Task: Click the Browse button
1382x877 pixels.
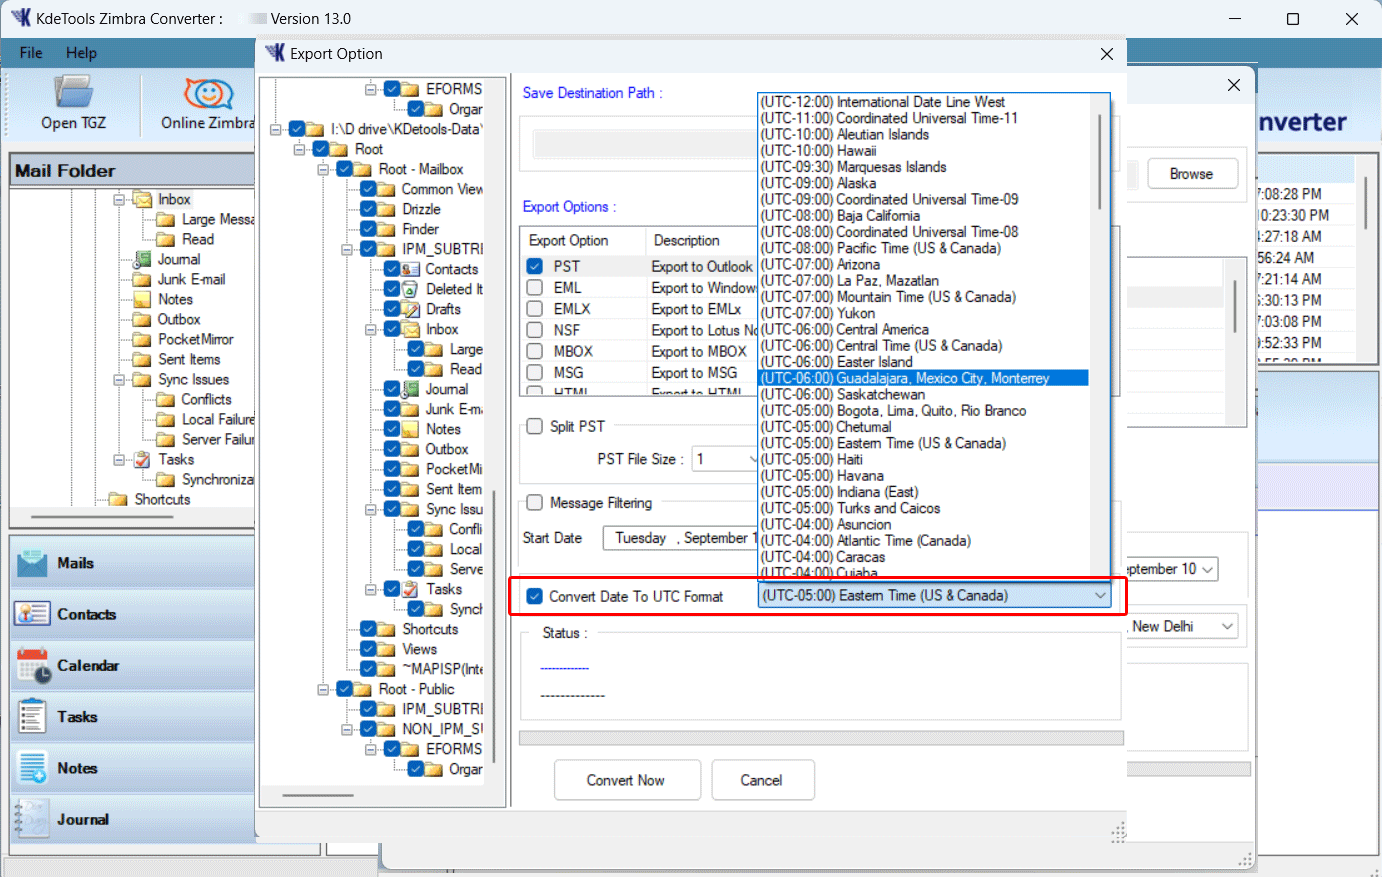Action: click(1192, 173)
